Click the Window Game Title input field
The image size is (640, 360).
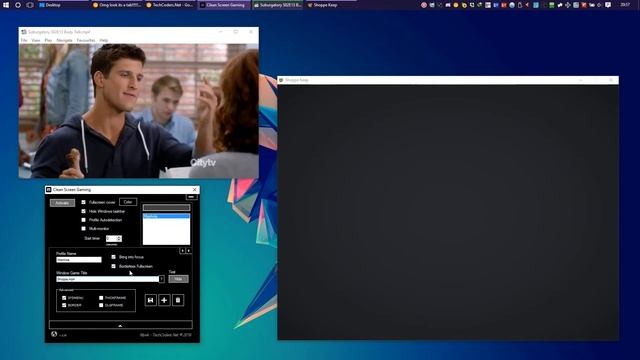[x=107, y=279]
